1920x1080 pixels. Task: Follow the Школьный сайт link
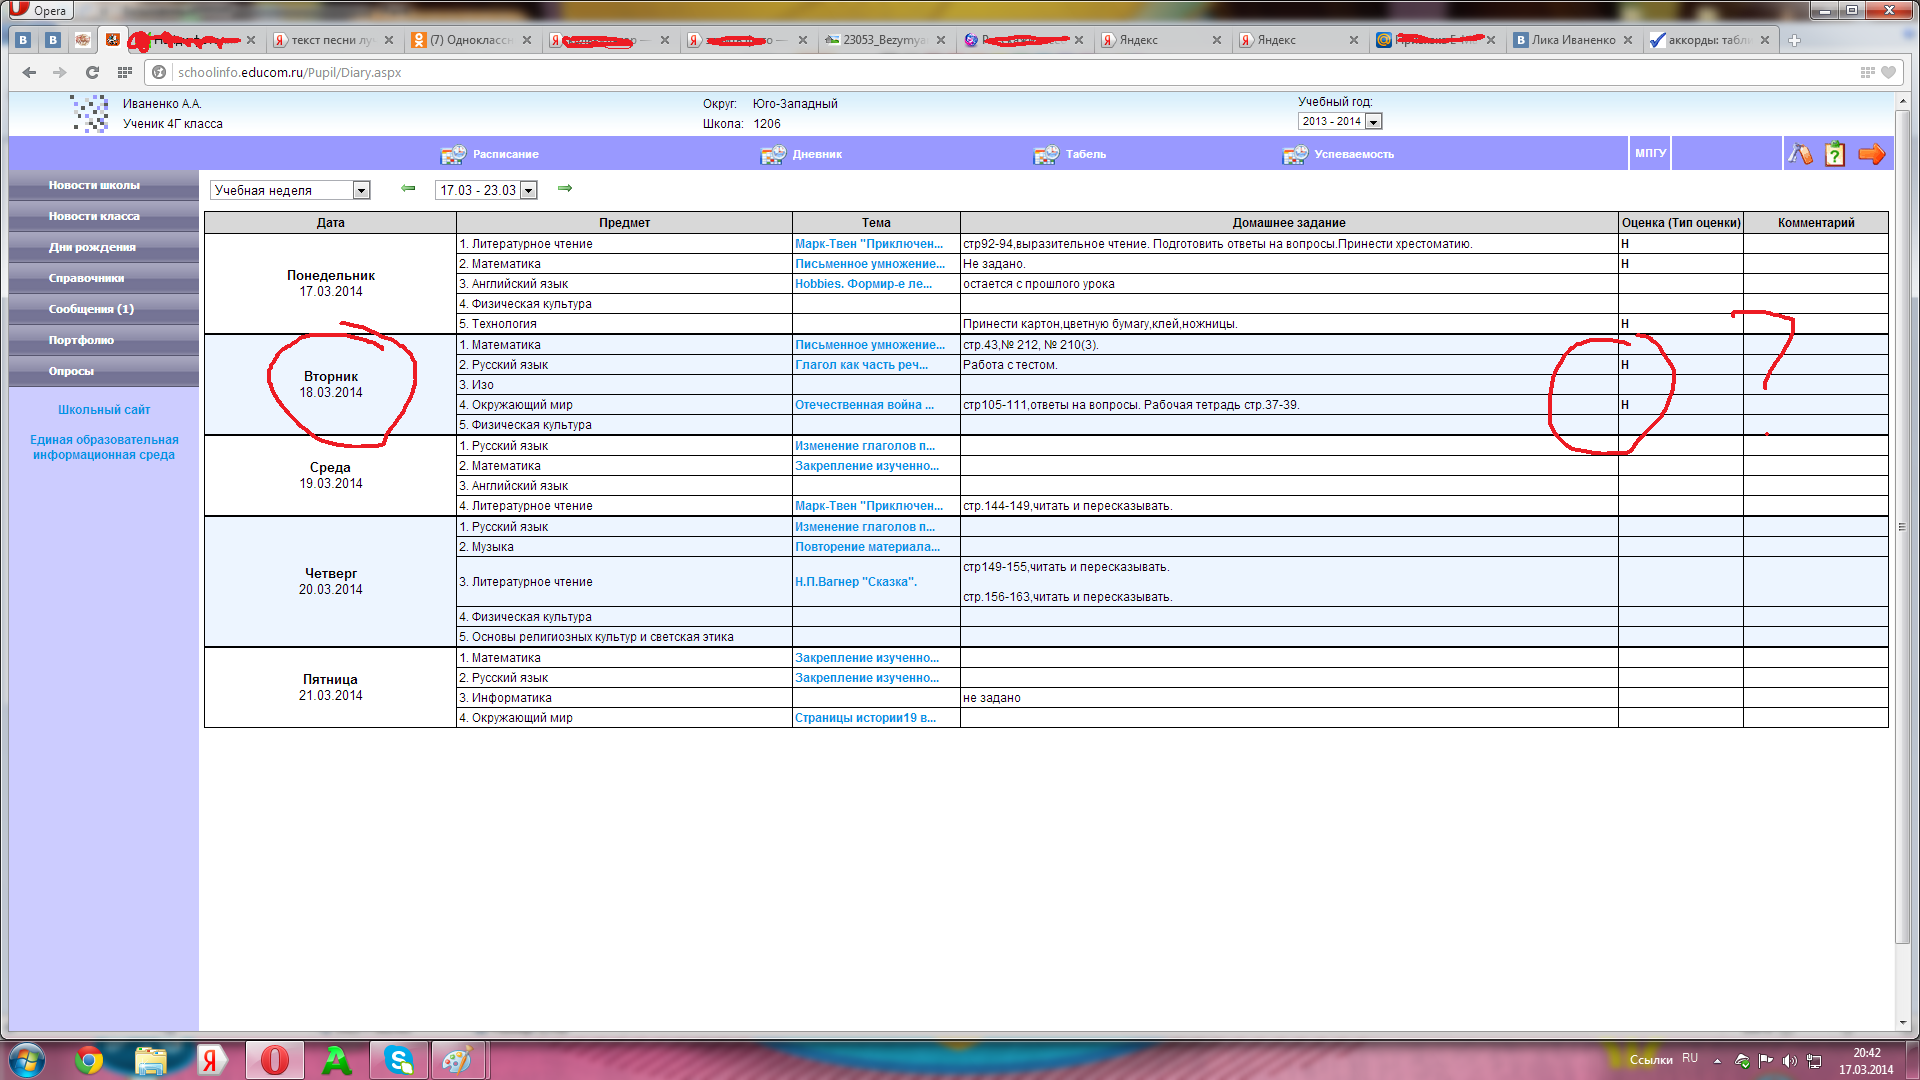pyautogui.click(x=104, y=410)
